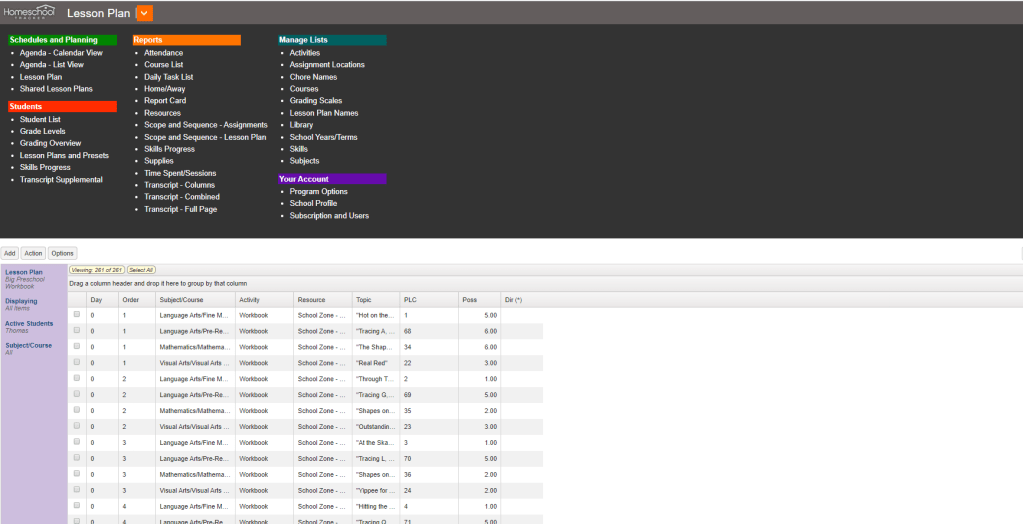
Task: Open Displaying filter in left sidebar
Action: (21, 301)
